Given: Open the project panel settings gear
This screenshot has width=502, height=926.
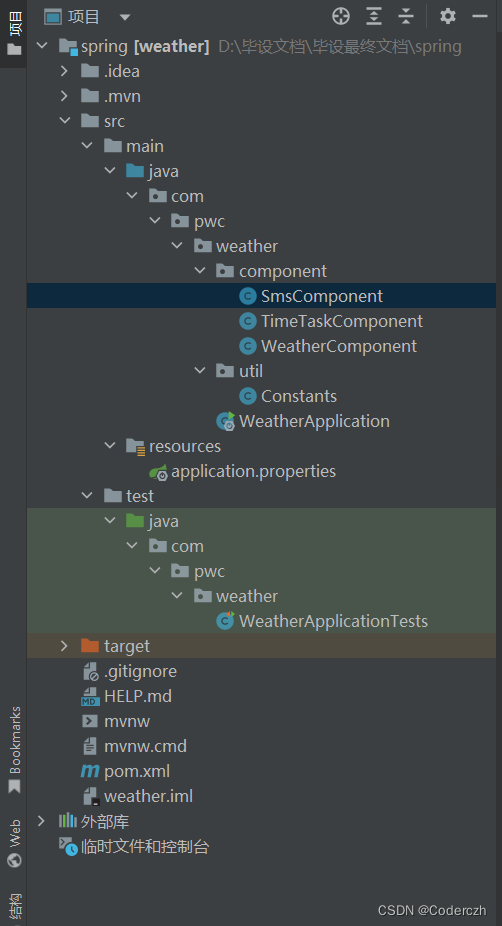Looking at the screenshot, I should (448, 17).
